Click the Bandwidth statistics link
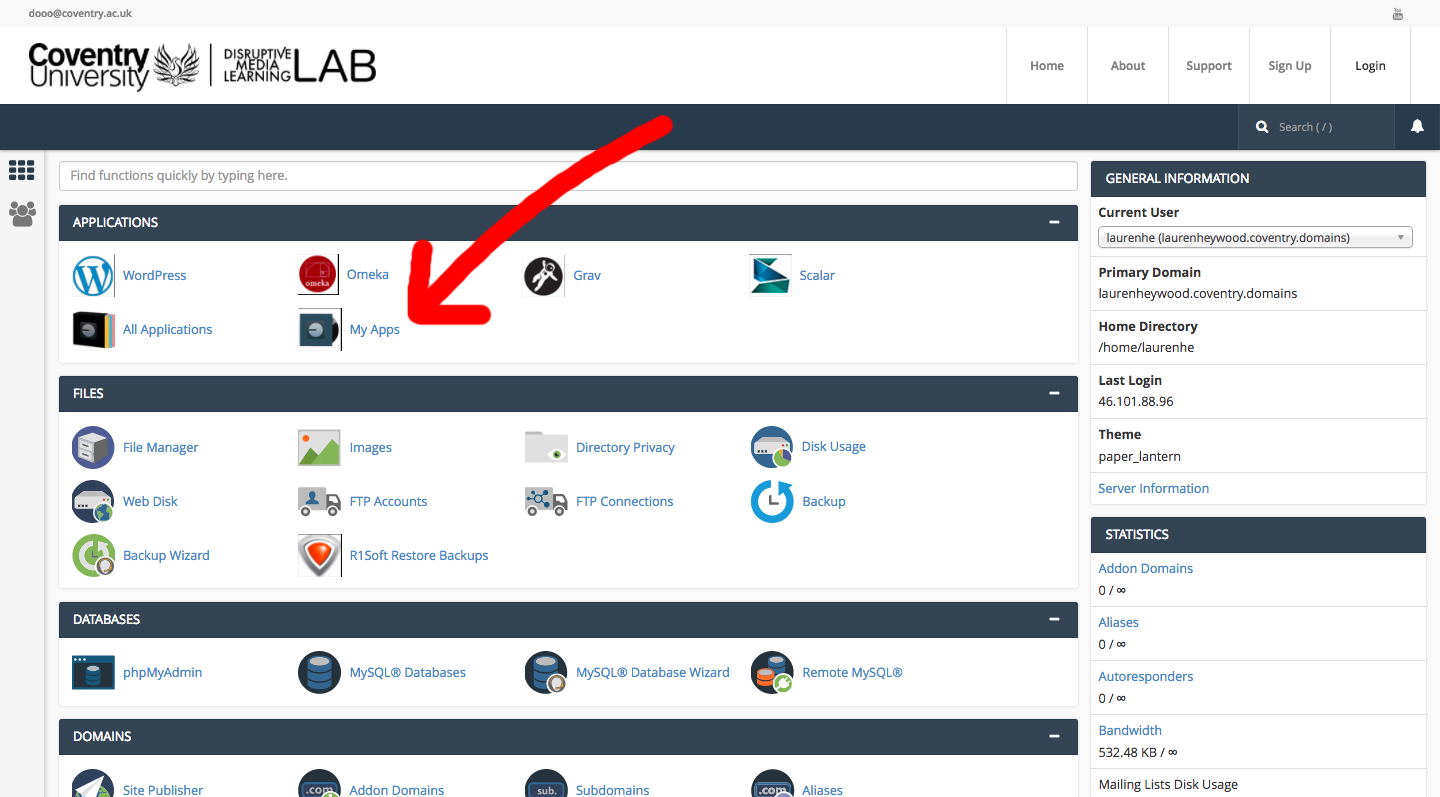Image resolution: width=1440 pixels, height=797 pixels. [x=1130, y=730]
